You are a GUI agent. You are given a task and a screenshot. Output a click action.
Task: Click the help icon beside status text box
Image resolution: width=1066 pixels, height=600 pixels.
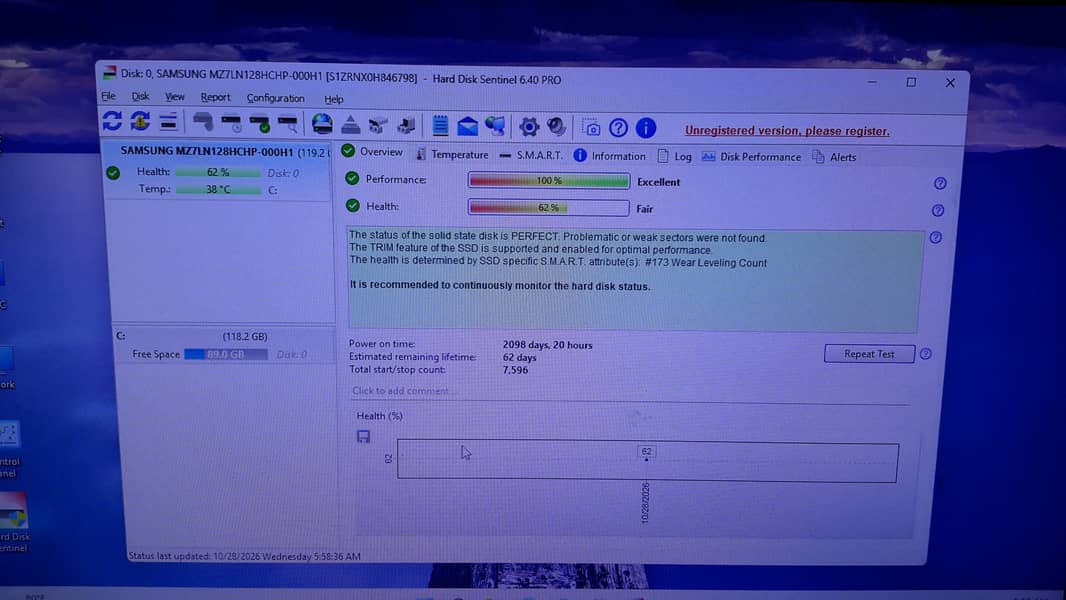935,237
